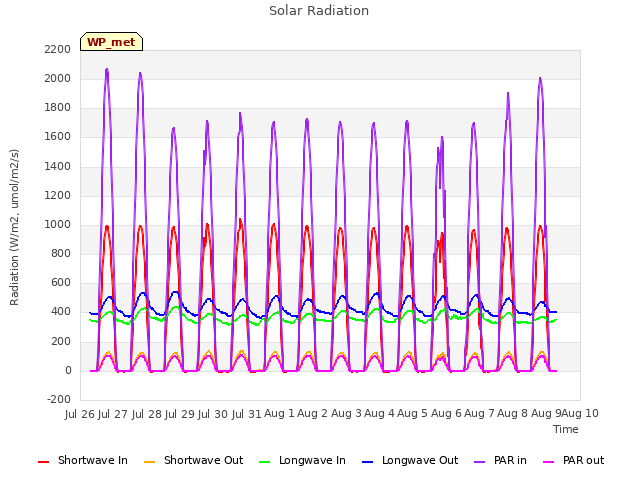Click the Time x-axis label
This screenshot has height=480, width=640.
pyautogui.click(x=566, y=429)
